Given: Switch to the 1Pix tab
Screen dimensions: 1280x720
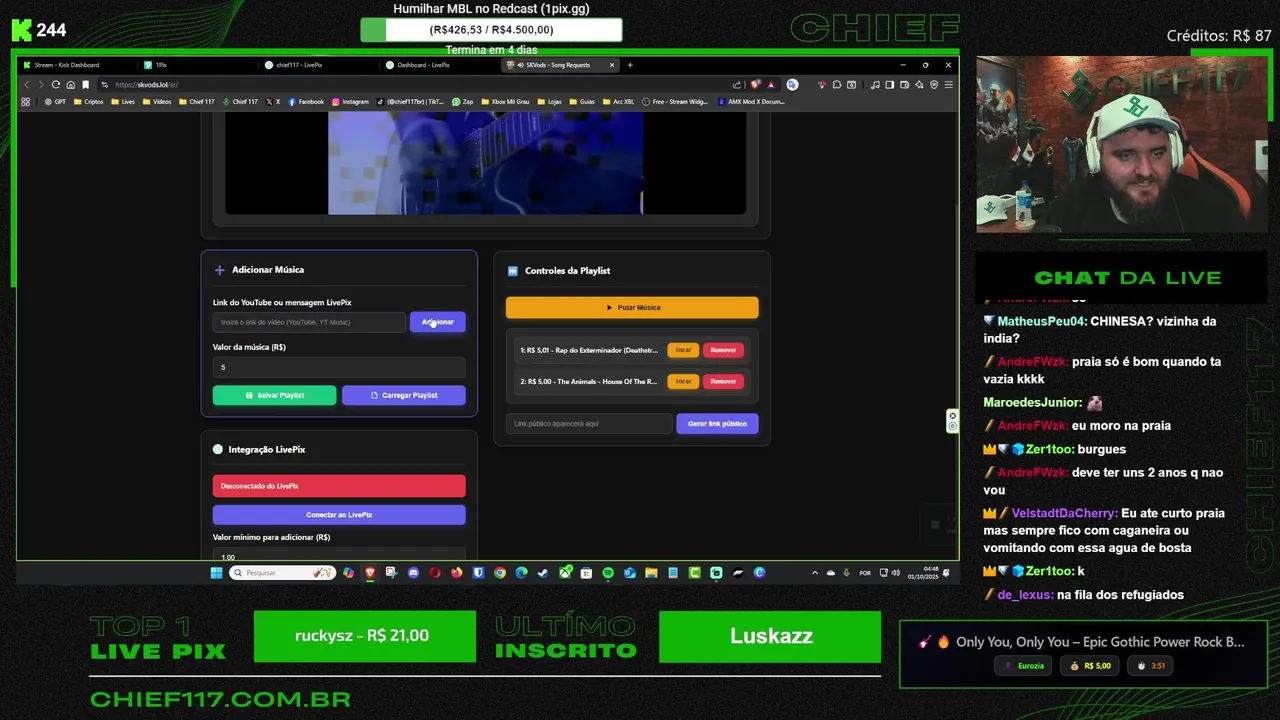Looking at the screenshot, I should click(197, 65).
